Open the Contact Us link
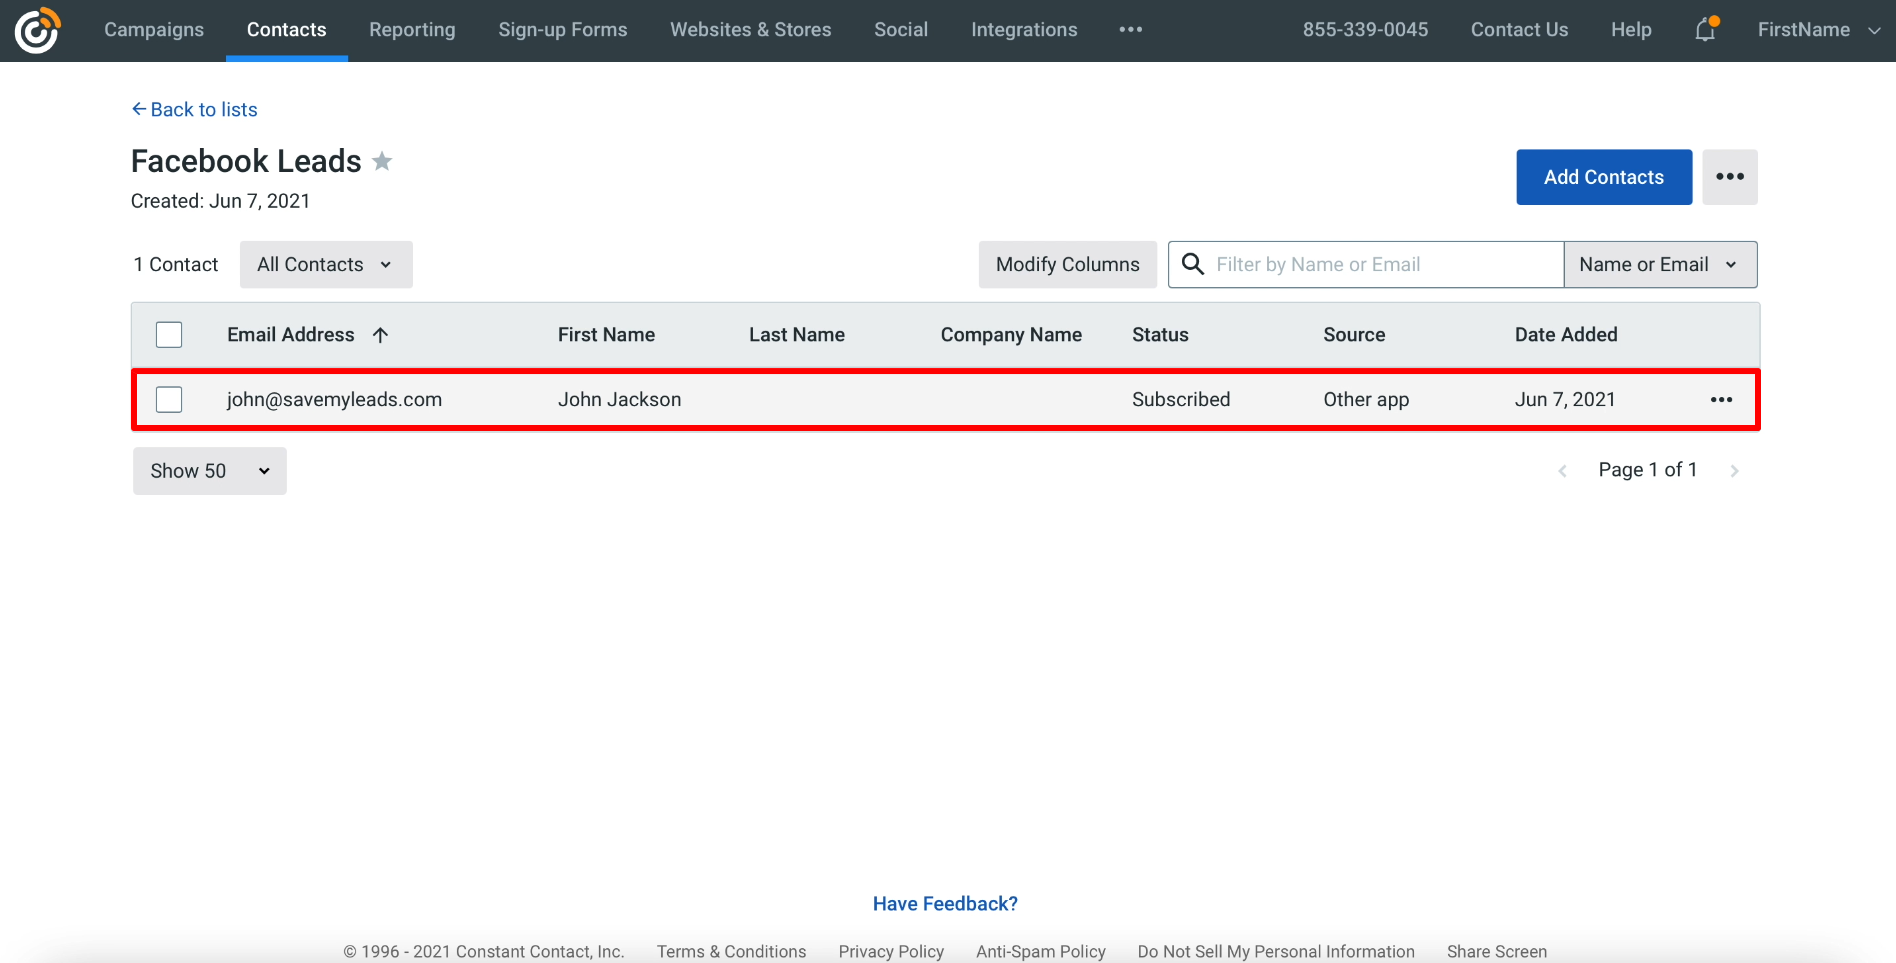The height and width of the screenshot is (963, 1896). 1519,30
